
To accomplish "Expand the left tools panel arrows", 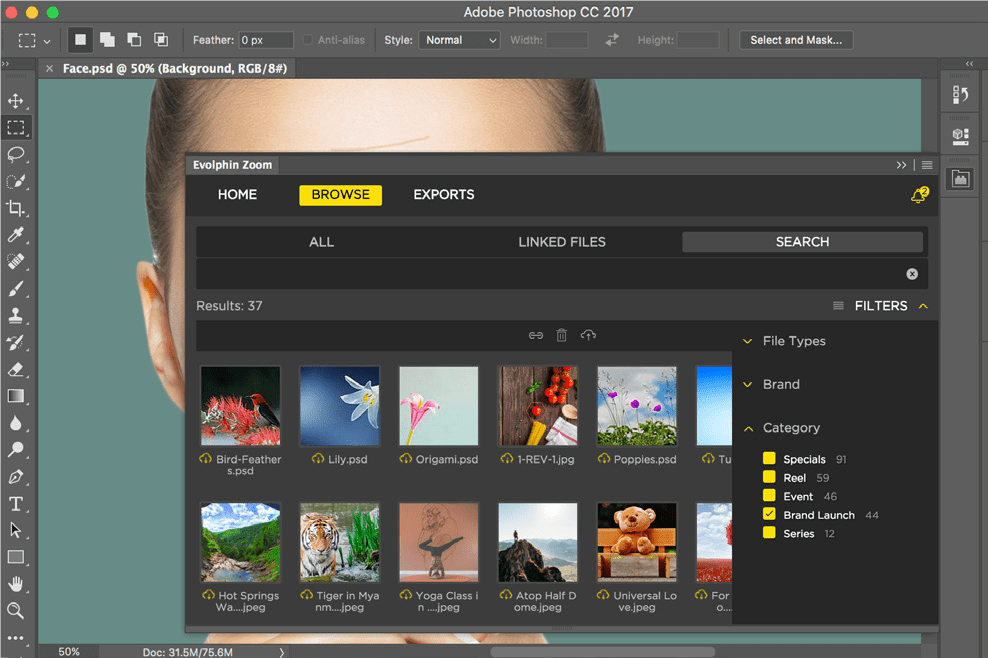I will (5, 64).
